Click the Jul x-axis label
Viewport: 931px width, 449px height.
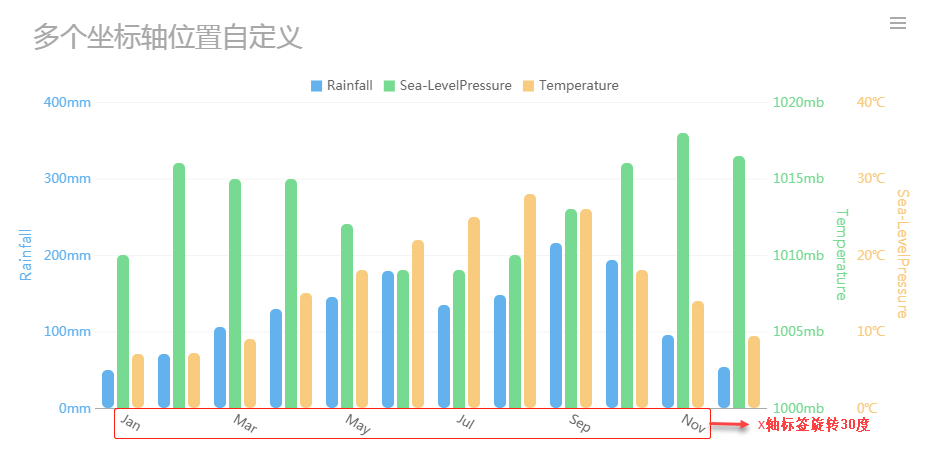click(x=465, y=422)
